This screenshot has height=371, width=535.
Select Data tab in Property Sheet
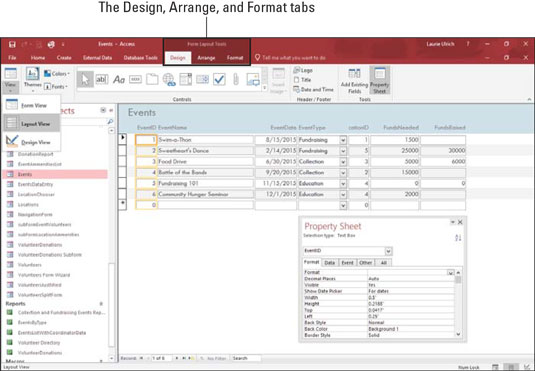329,262
